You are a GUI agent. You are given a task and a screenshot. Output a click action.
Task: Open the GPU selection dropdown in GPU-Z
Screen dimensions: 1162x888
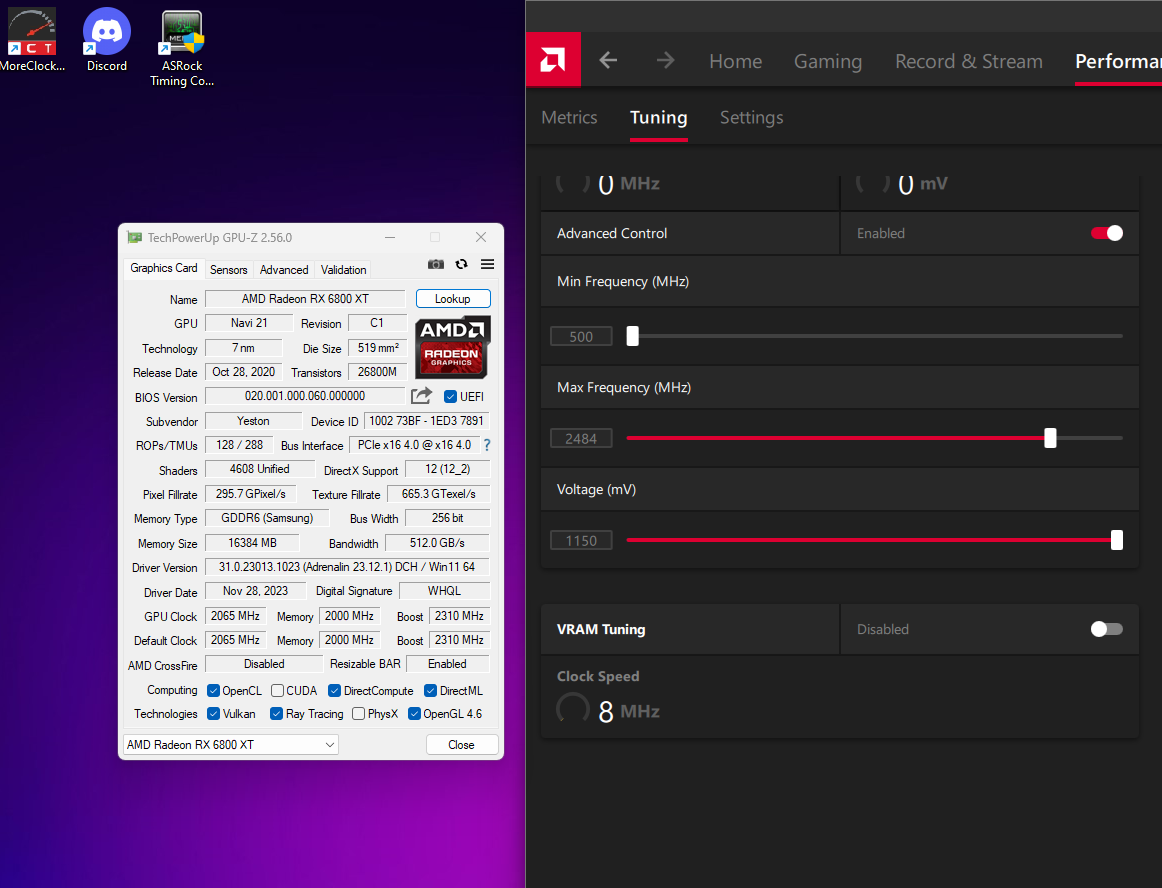click(230, 744)
